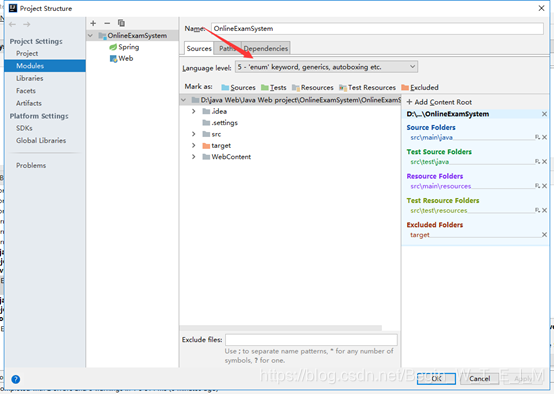Click src\test\resources folder path
554x394 pixels.
point(439,211)
